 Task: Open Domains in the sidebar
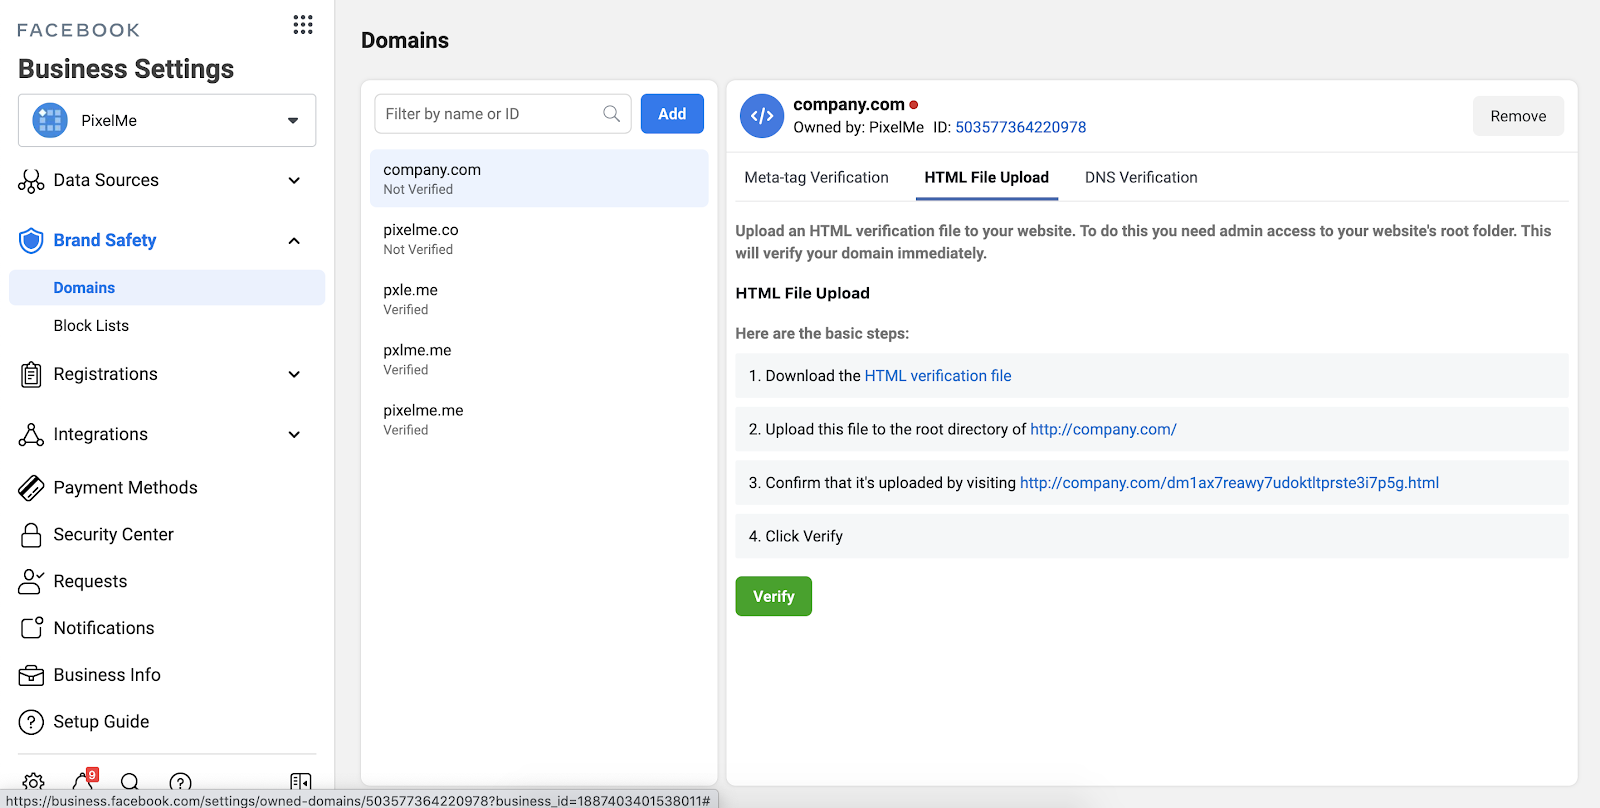167,287
